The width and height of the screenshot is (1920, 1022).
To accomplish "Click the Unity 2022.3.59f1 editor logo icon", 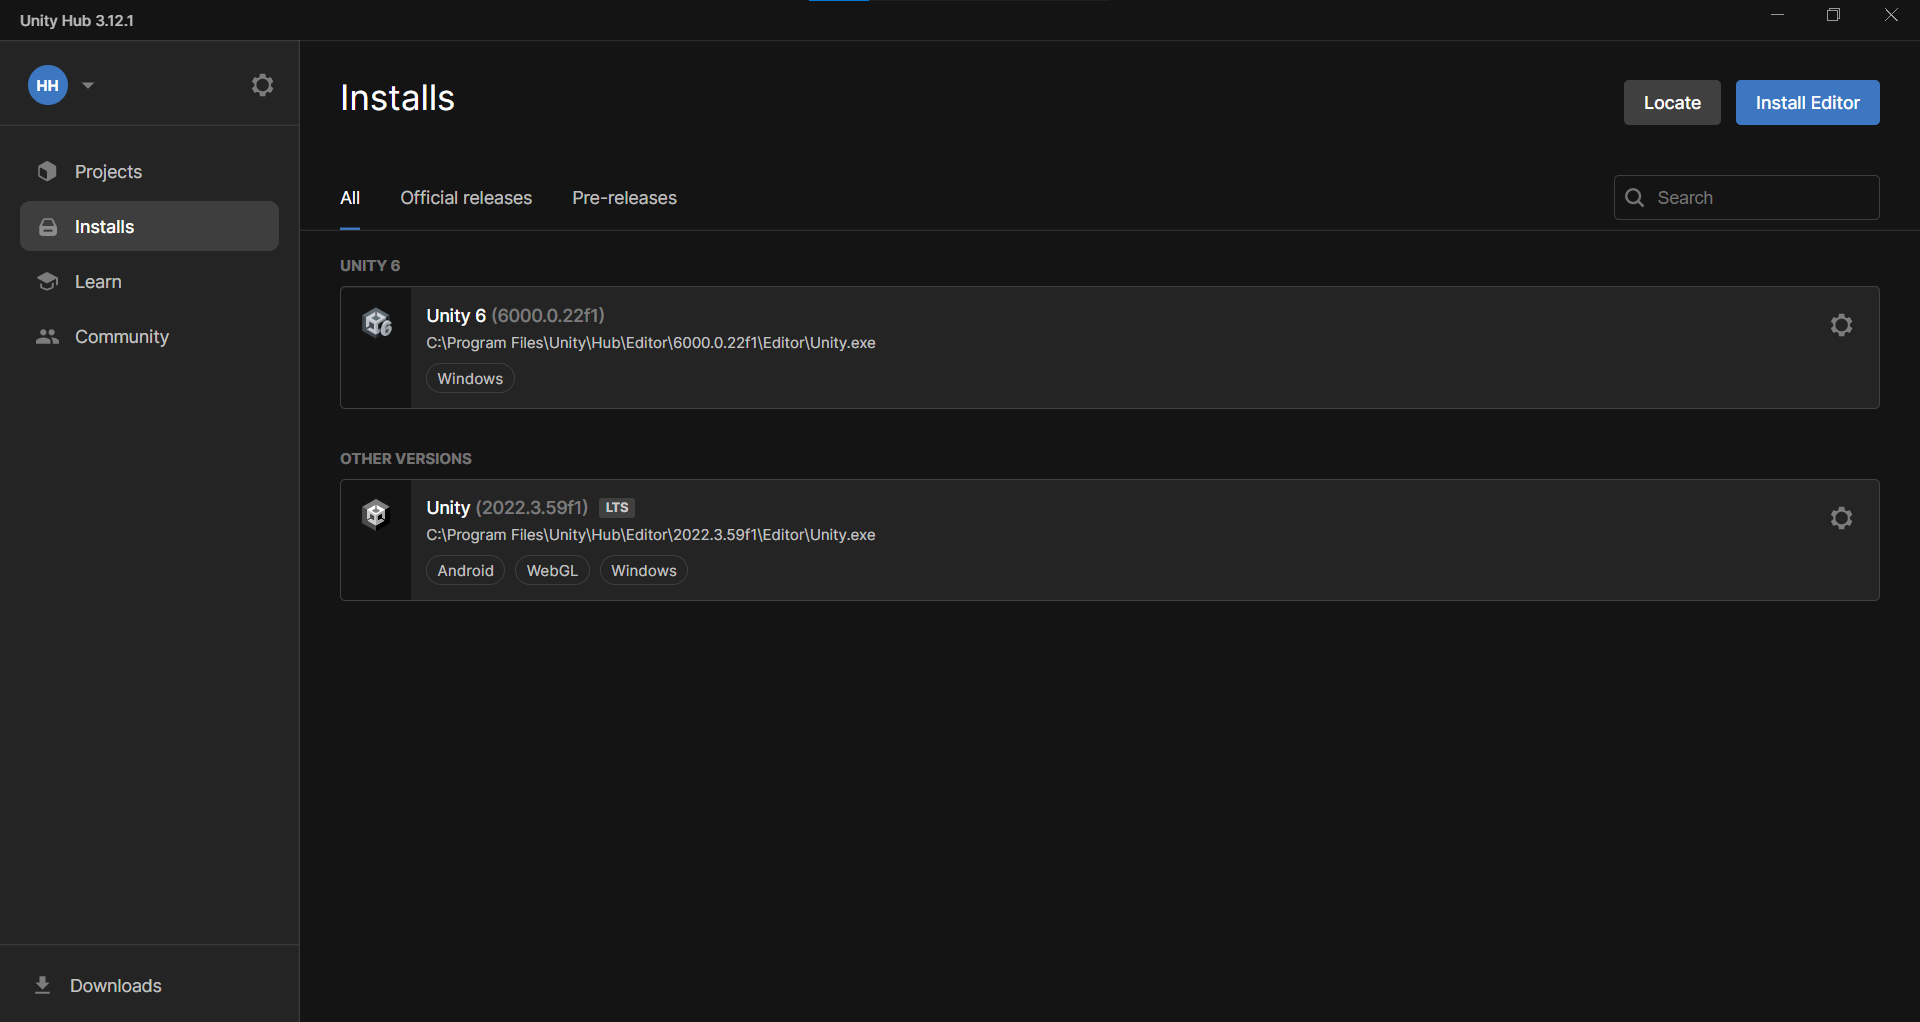I will click(x=375, y=514).
